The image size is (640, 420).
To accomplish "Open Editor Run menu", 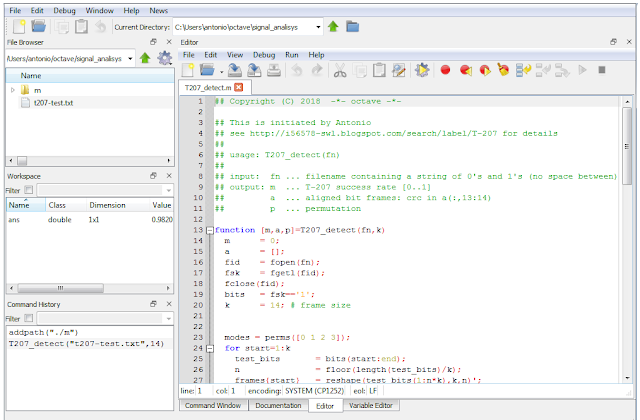I will [x=291, y=55].
